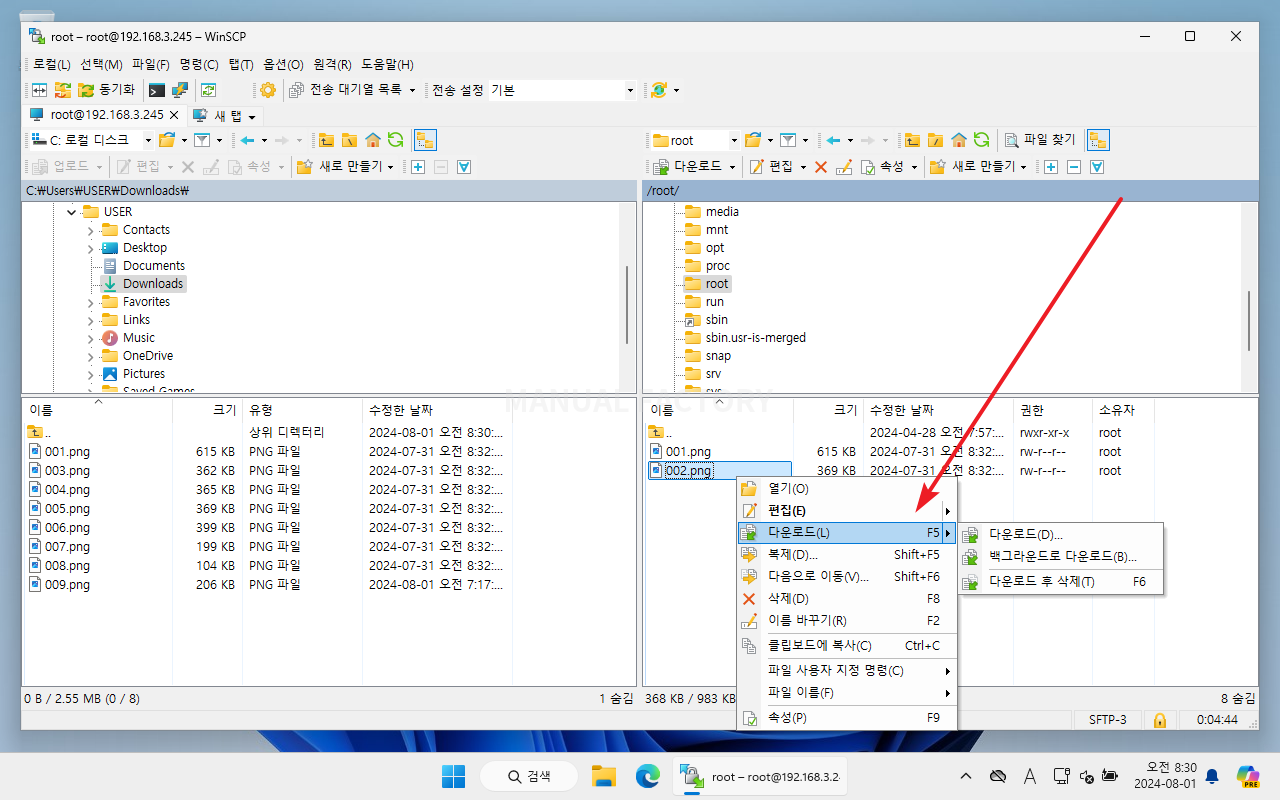
Task: Click remote panel unselect files minus icon
Action: coord(1074,167)
